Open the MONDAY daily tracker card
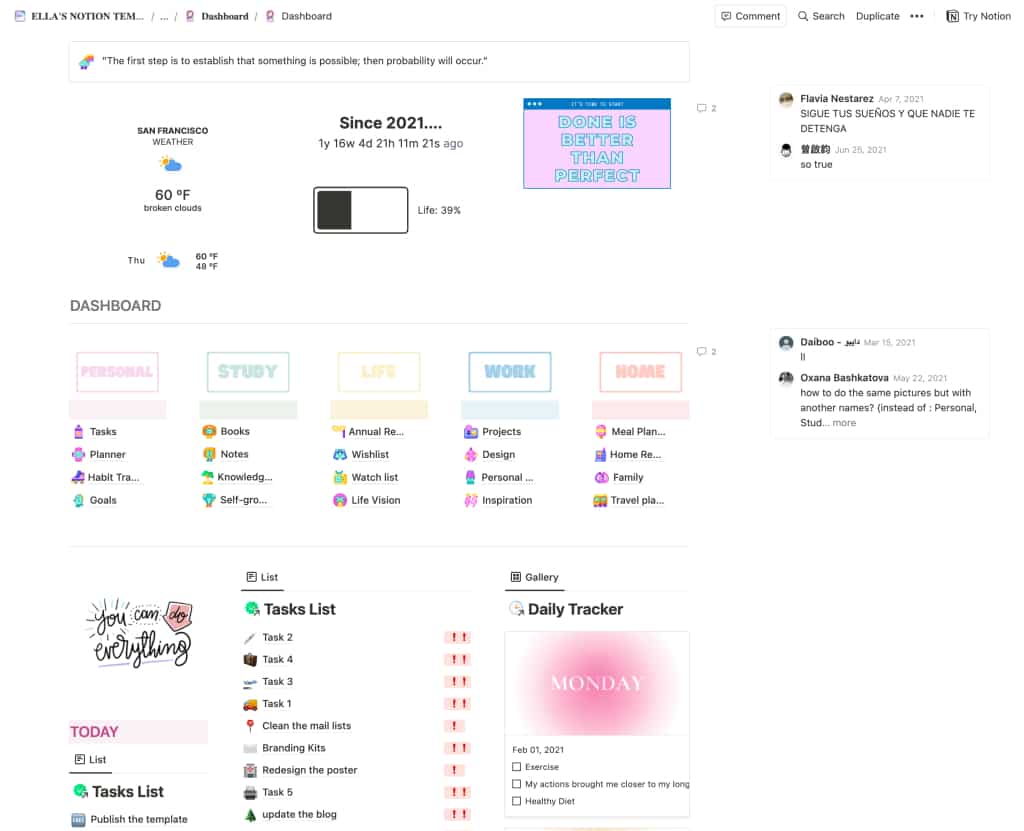This screenshot has width=1024, height=831. 596,684
